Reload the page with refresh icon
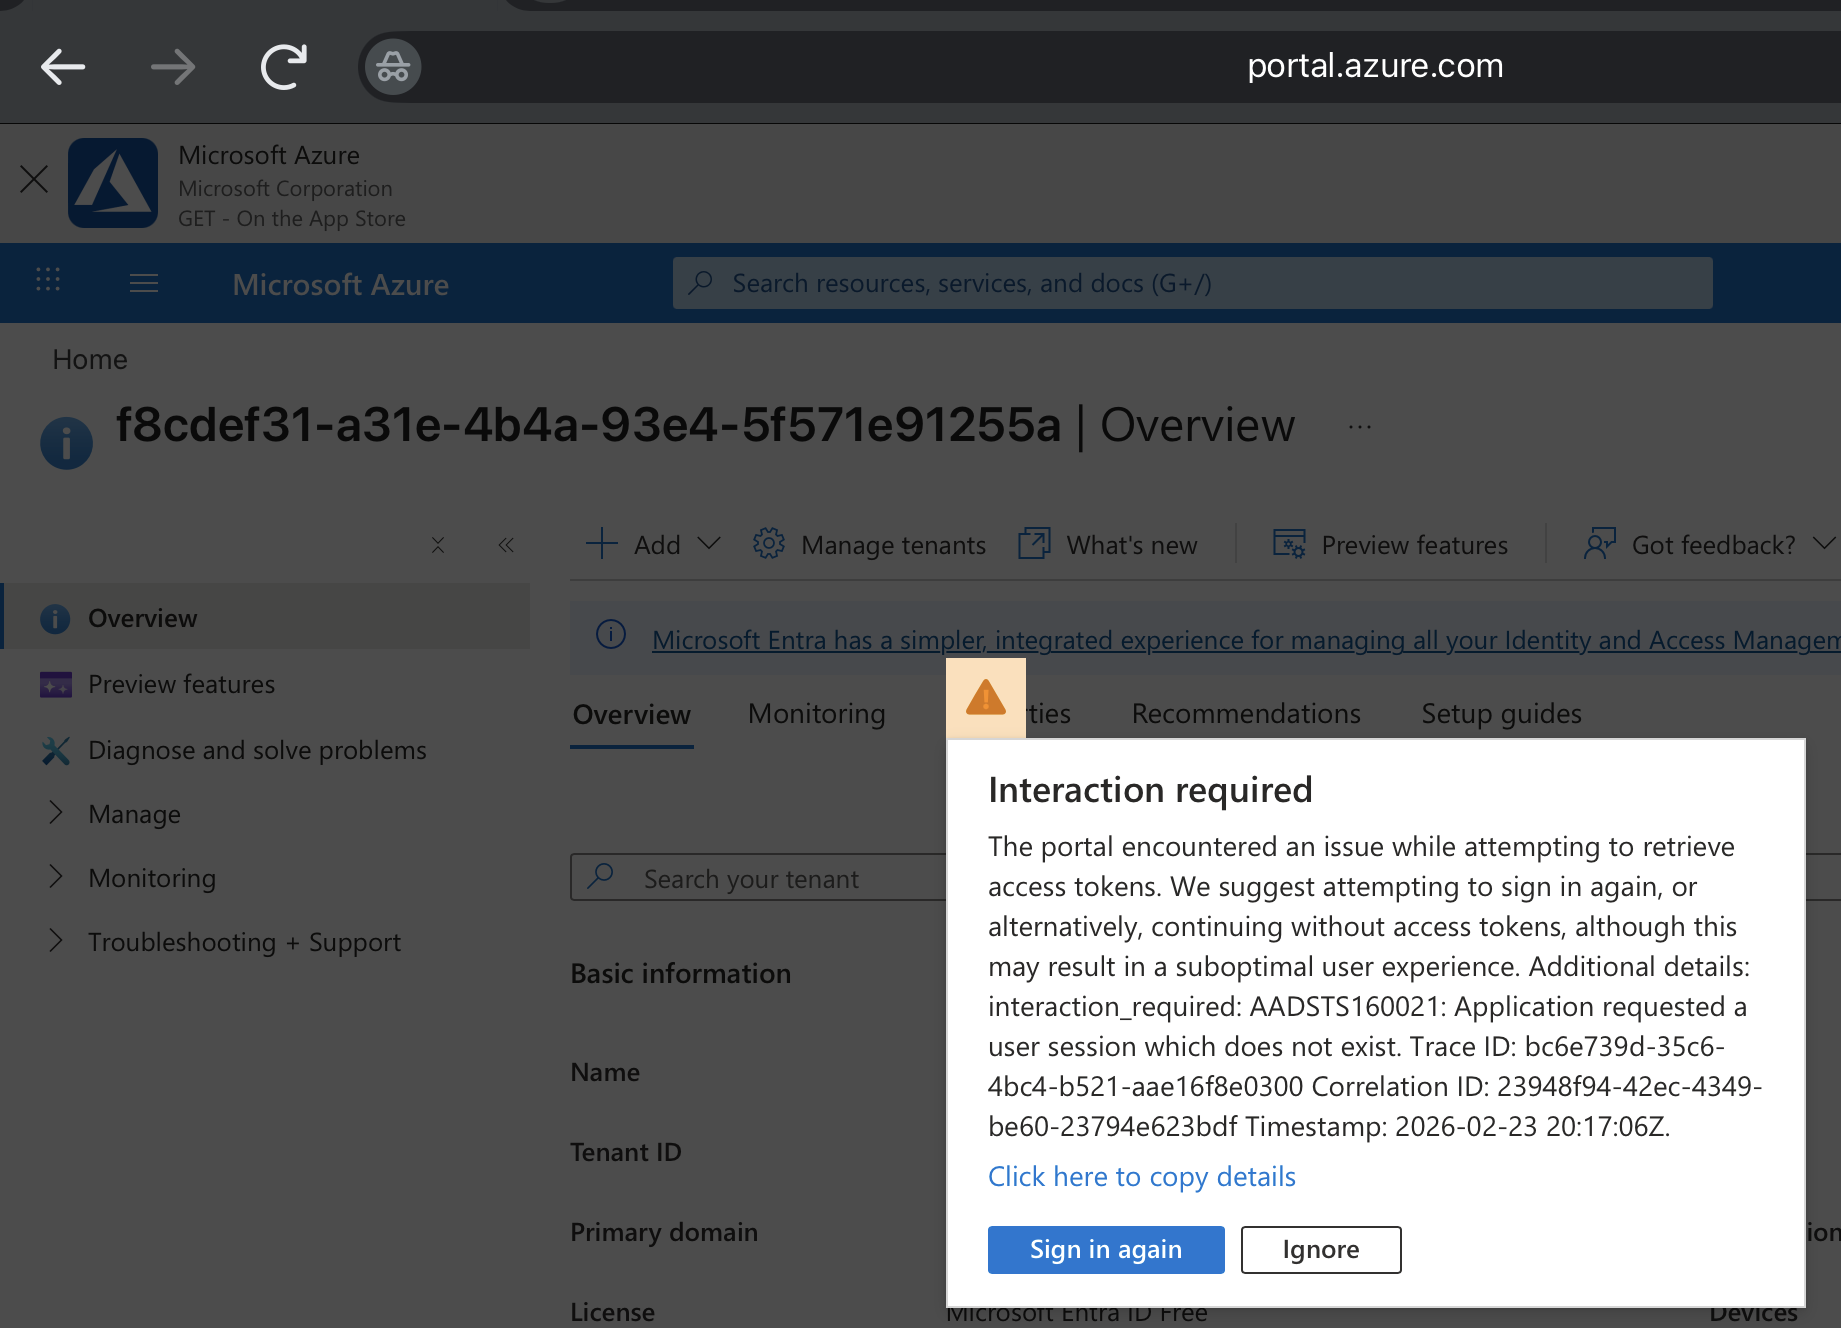The width and height of the screenshot is (1841, 1328). click(x=284, y=67)
